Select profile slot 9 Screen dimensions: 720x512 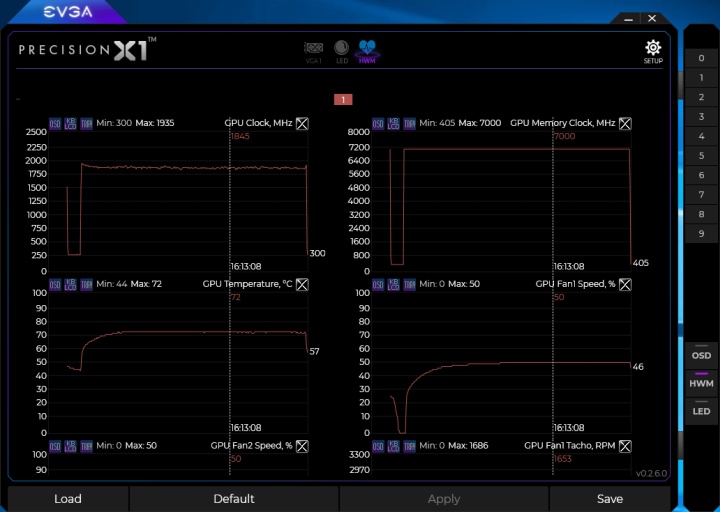click(x=701, y=234)
